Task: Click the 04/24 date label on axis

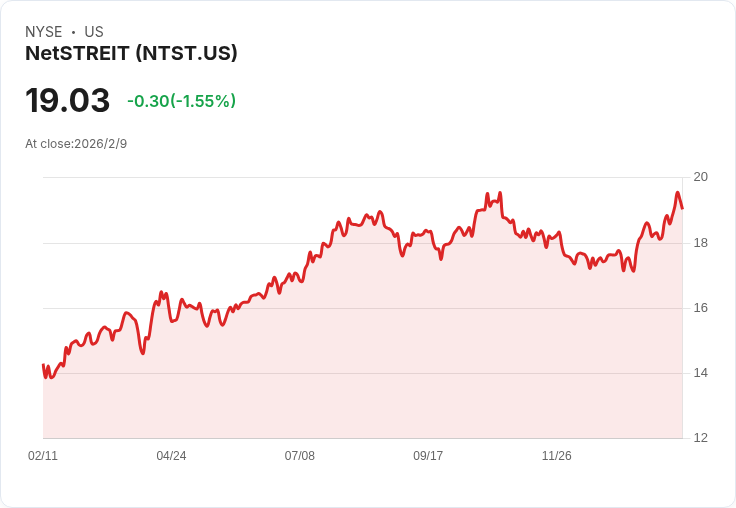Action: click(x=171, y=455)
